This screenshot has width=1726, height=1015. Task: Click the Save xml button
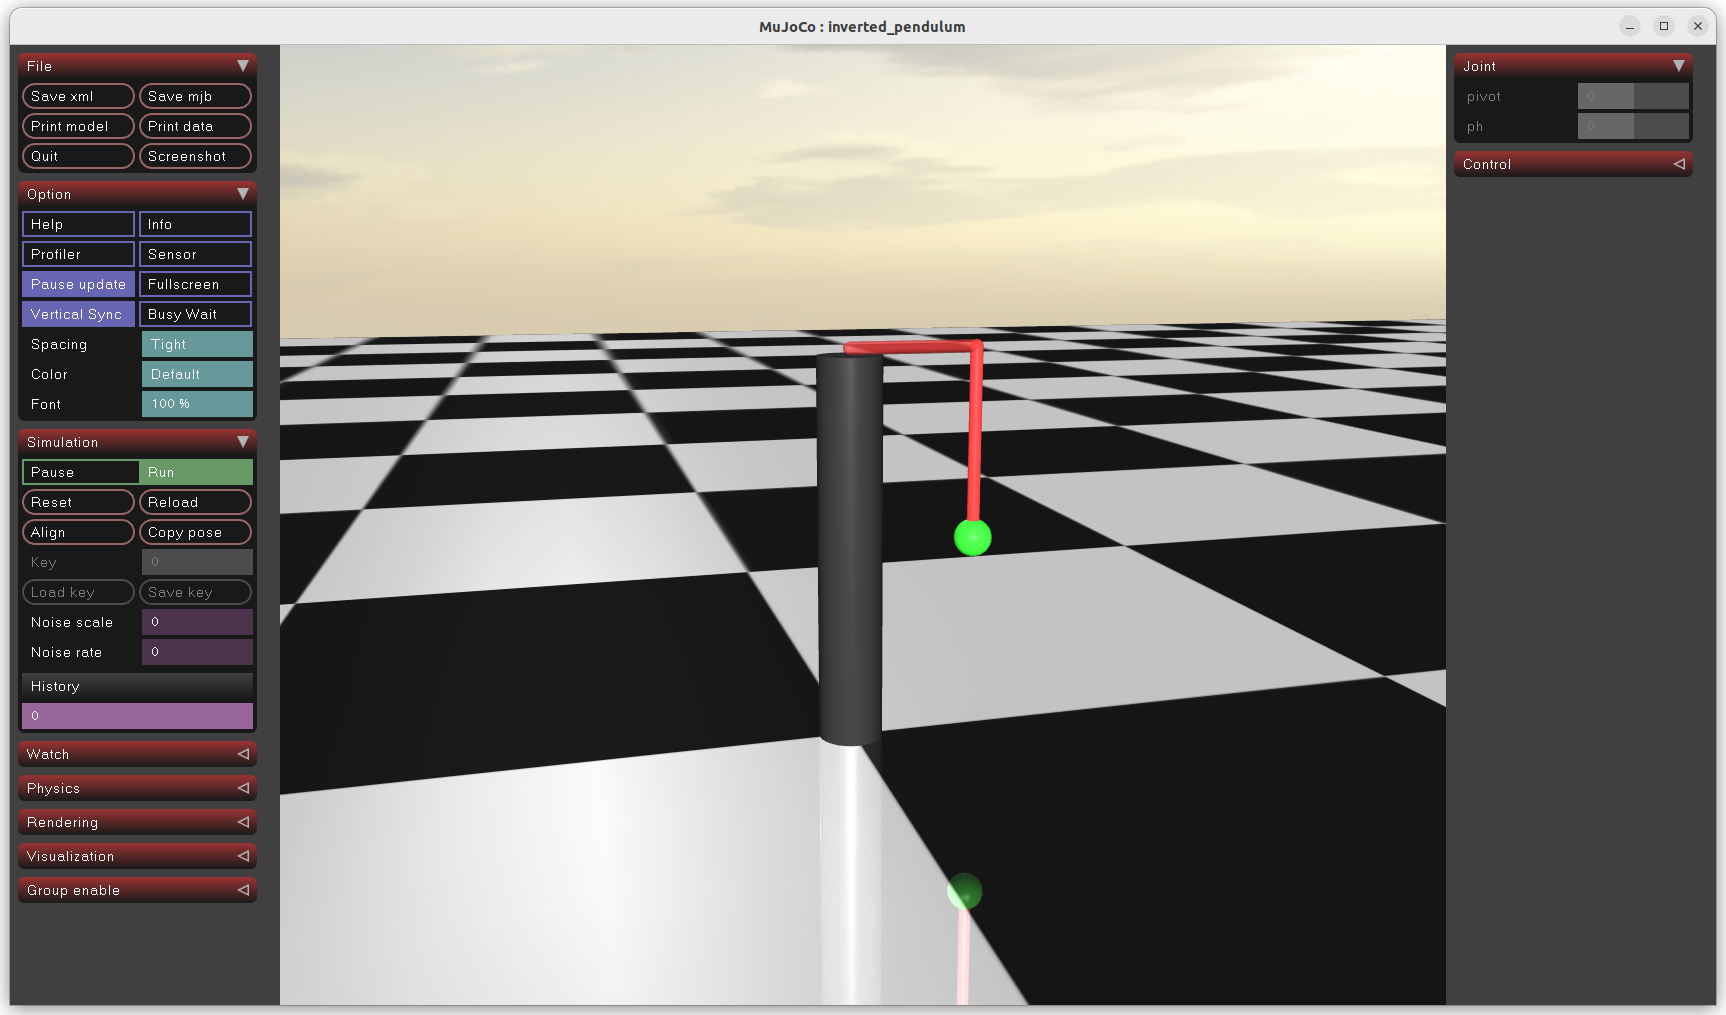(x=78, y=96)
